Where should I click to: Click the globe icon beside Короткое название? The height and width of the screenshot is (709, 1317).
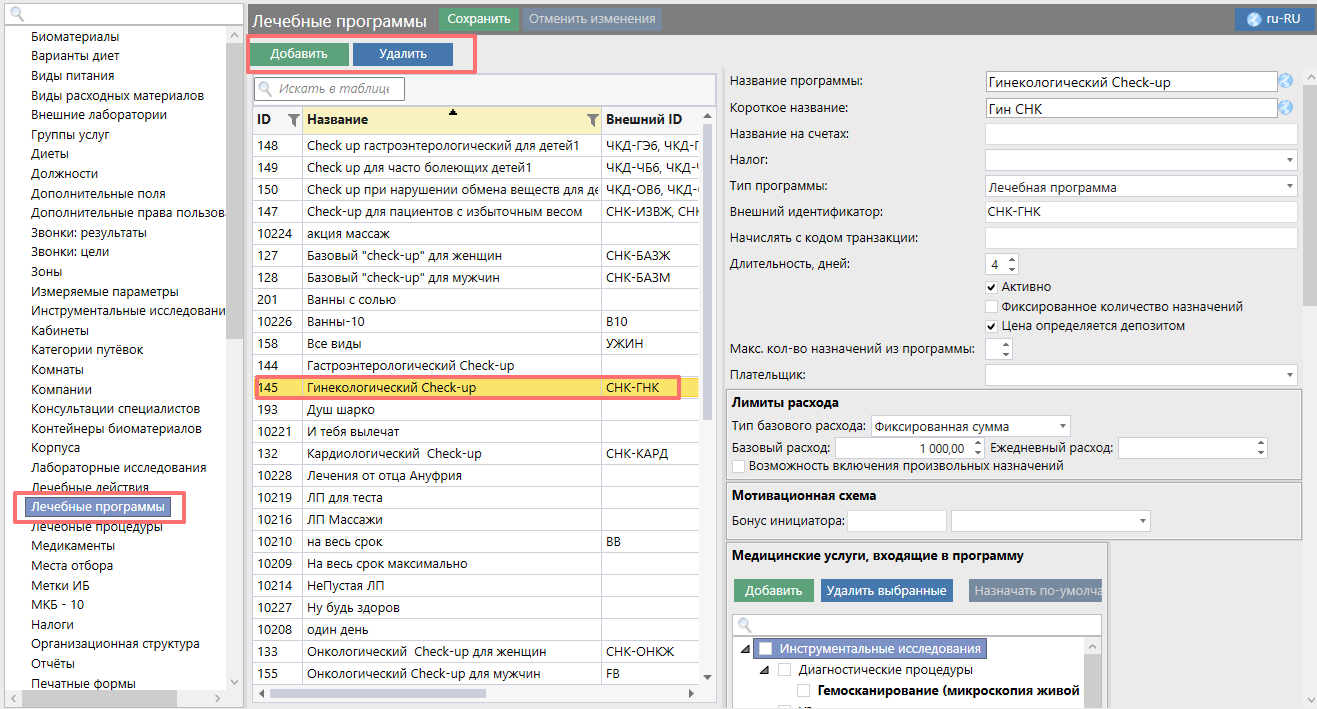1286,108
